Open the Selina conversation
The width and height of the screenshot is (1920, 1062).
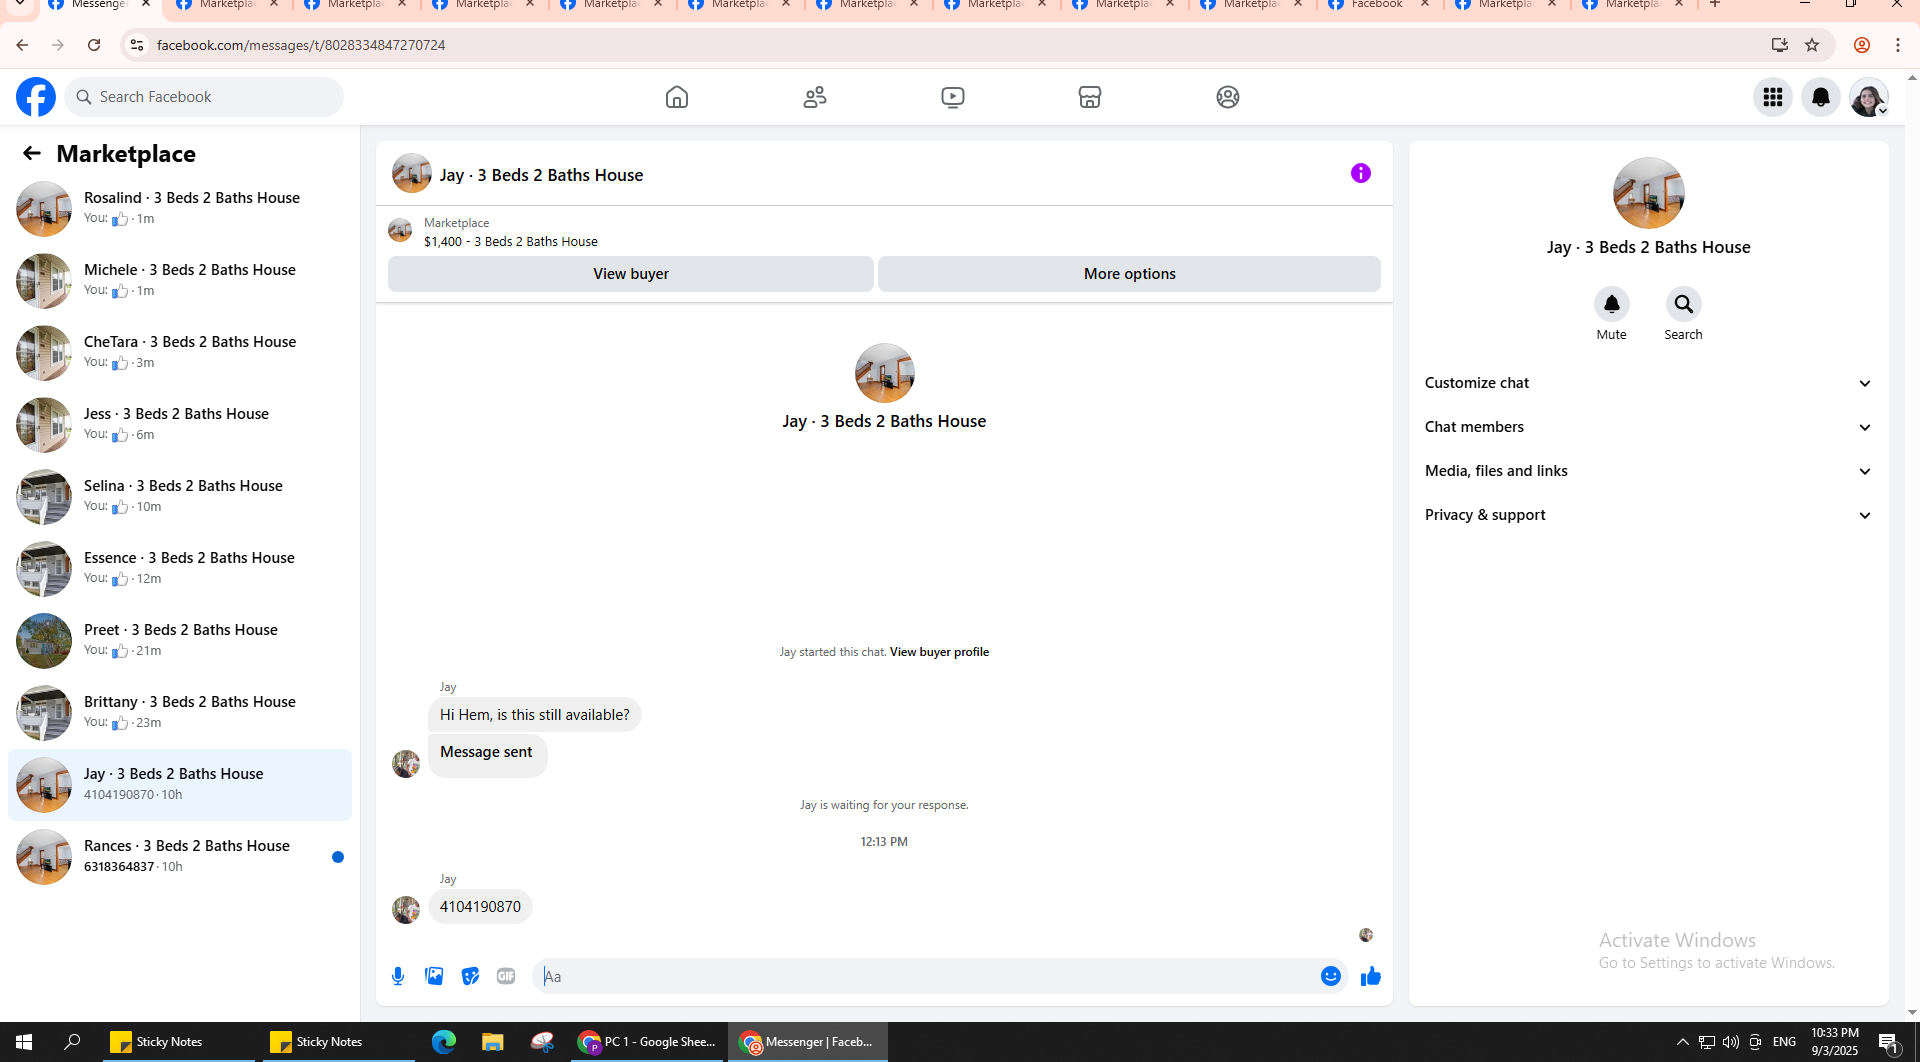[180, 496]
